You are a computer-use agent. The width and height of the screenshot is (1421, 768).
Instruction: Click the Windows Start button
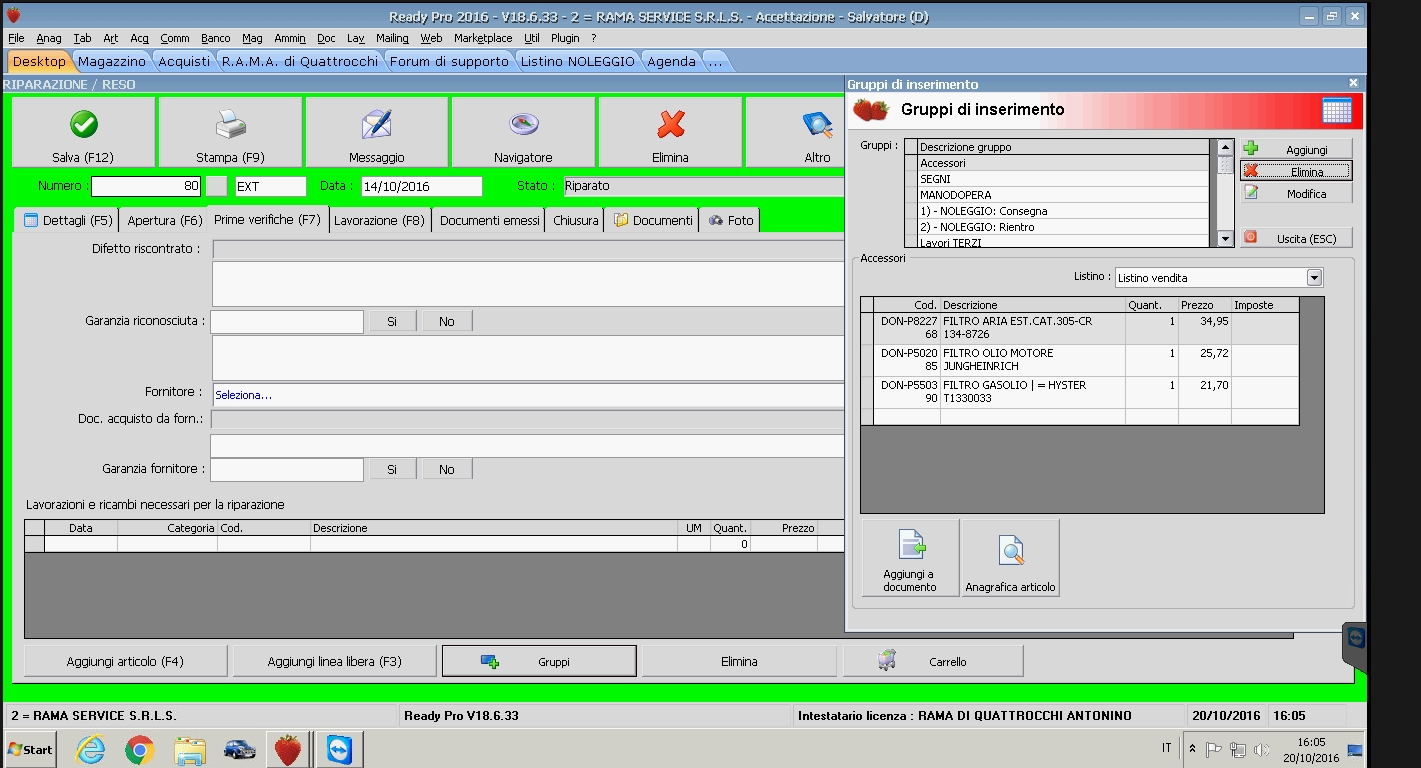pos(30,749)
